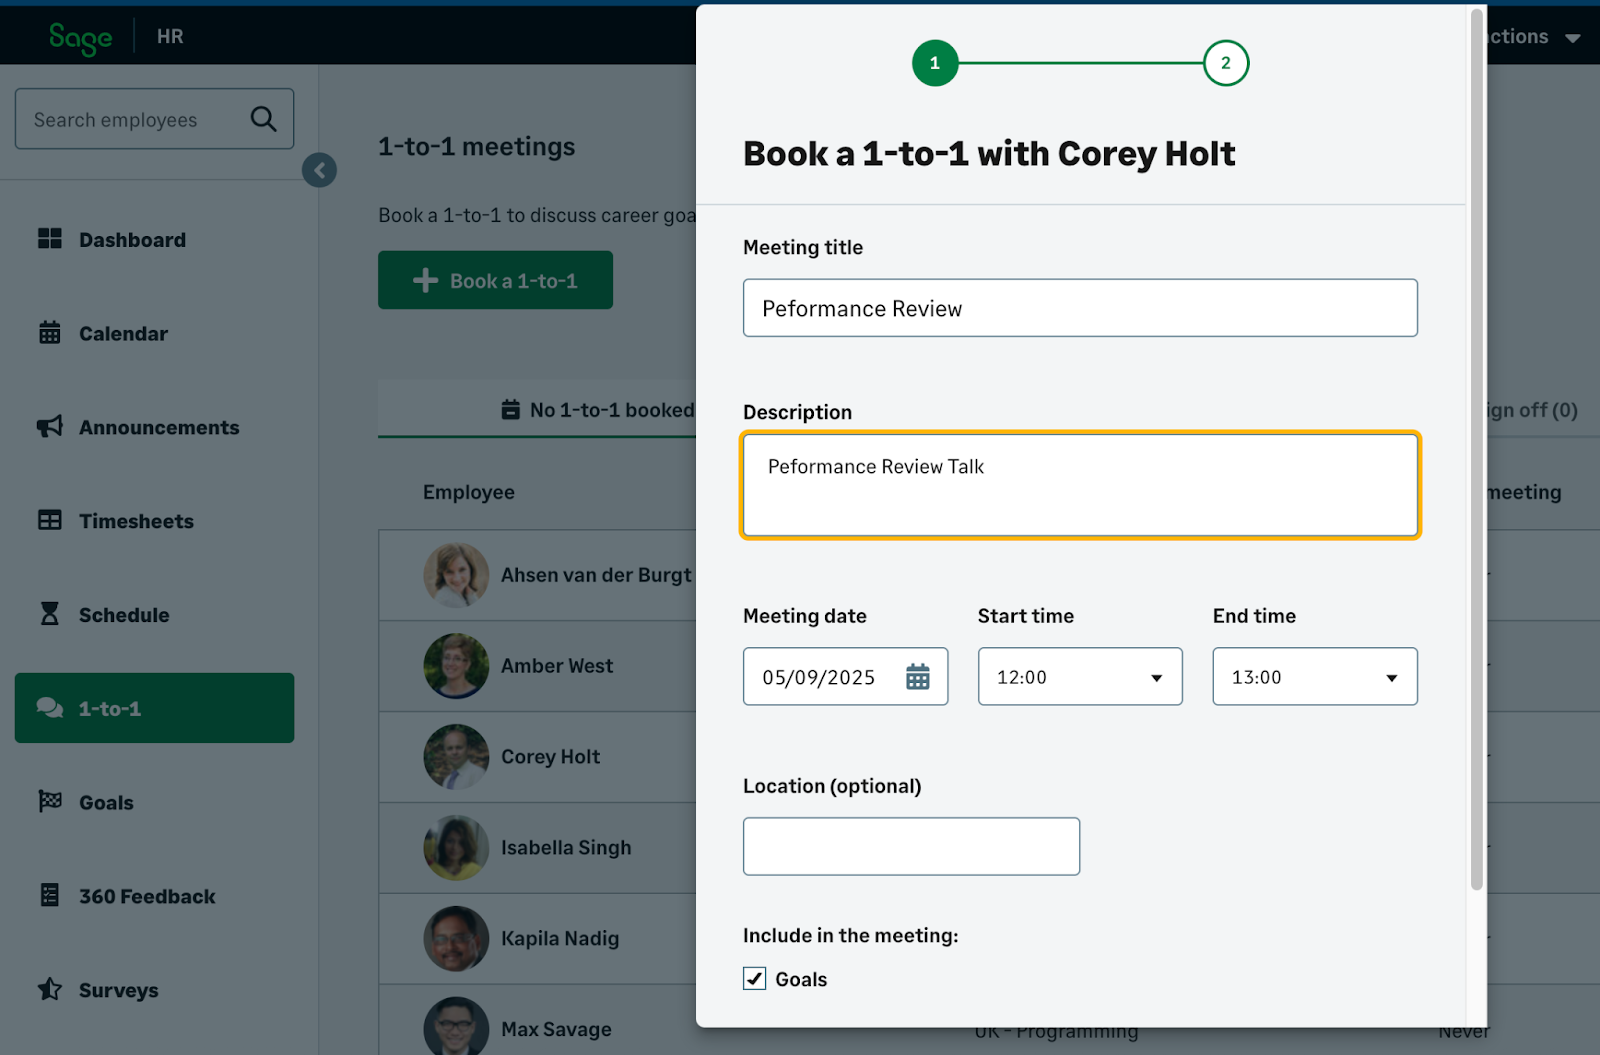The width and height of the screenshot is (1600, 1055).
Task: Click the search magnifier icon
Action: click(263, 119)
